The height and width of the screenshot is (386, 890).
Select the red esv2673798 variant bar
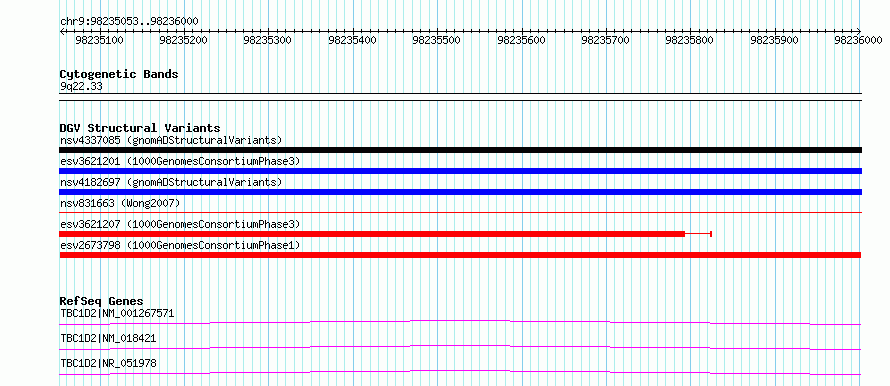(460, 255)
